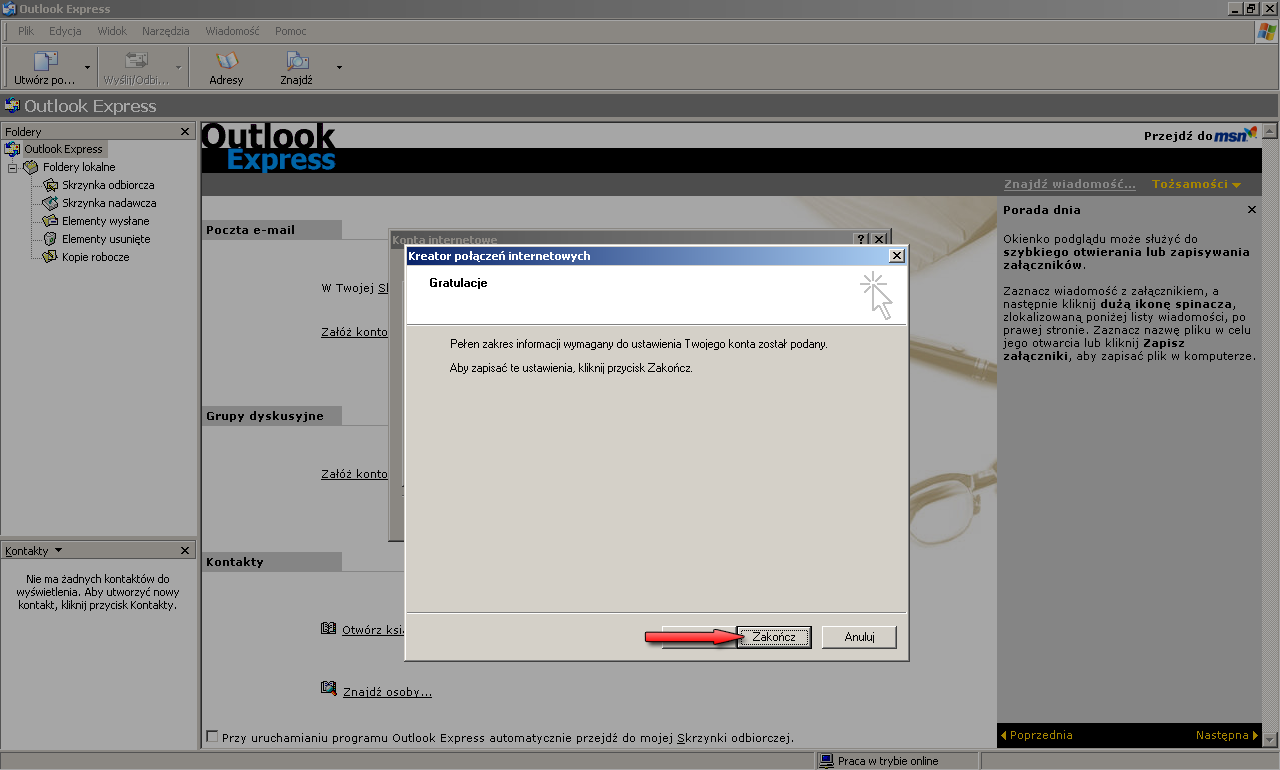Screen dimensions: 1280x770
Task: Click the Znajdź osoby link
Action: 387,691
